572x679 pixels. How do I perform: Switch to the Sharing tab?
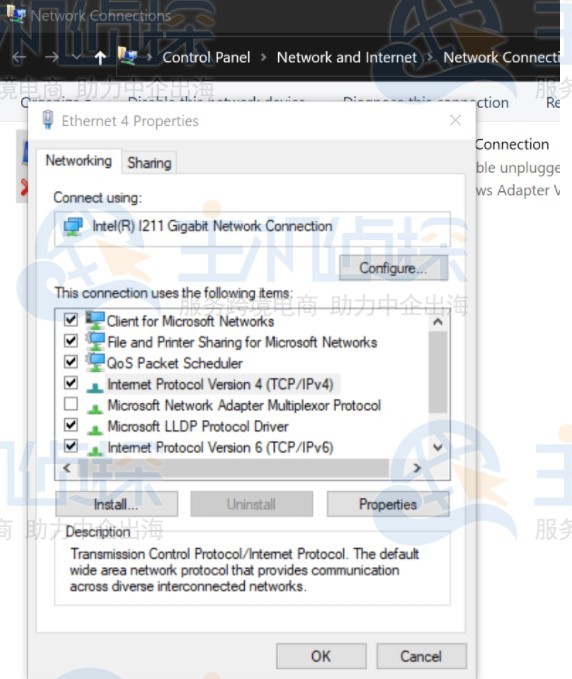point(149,163)
